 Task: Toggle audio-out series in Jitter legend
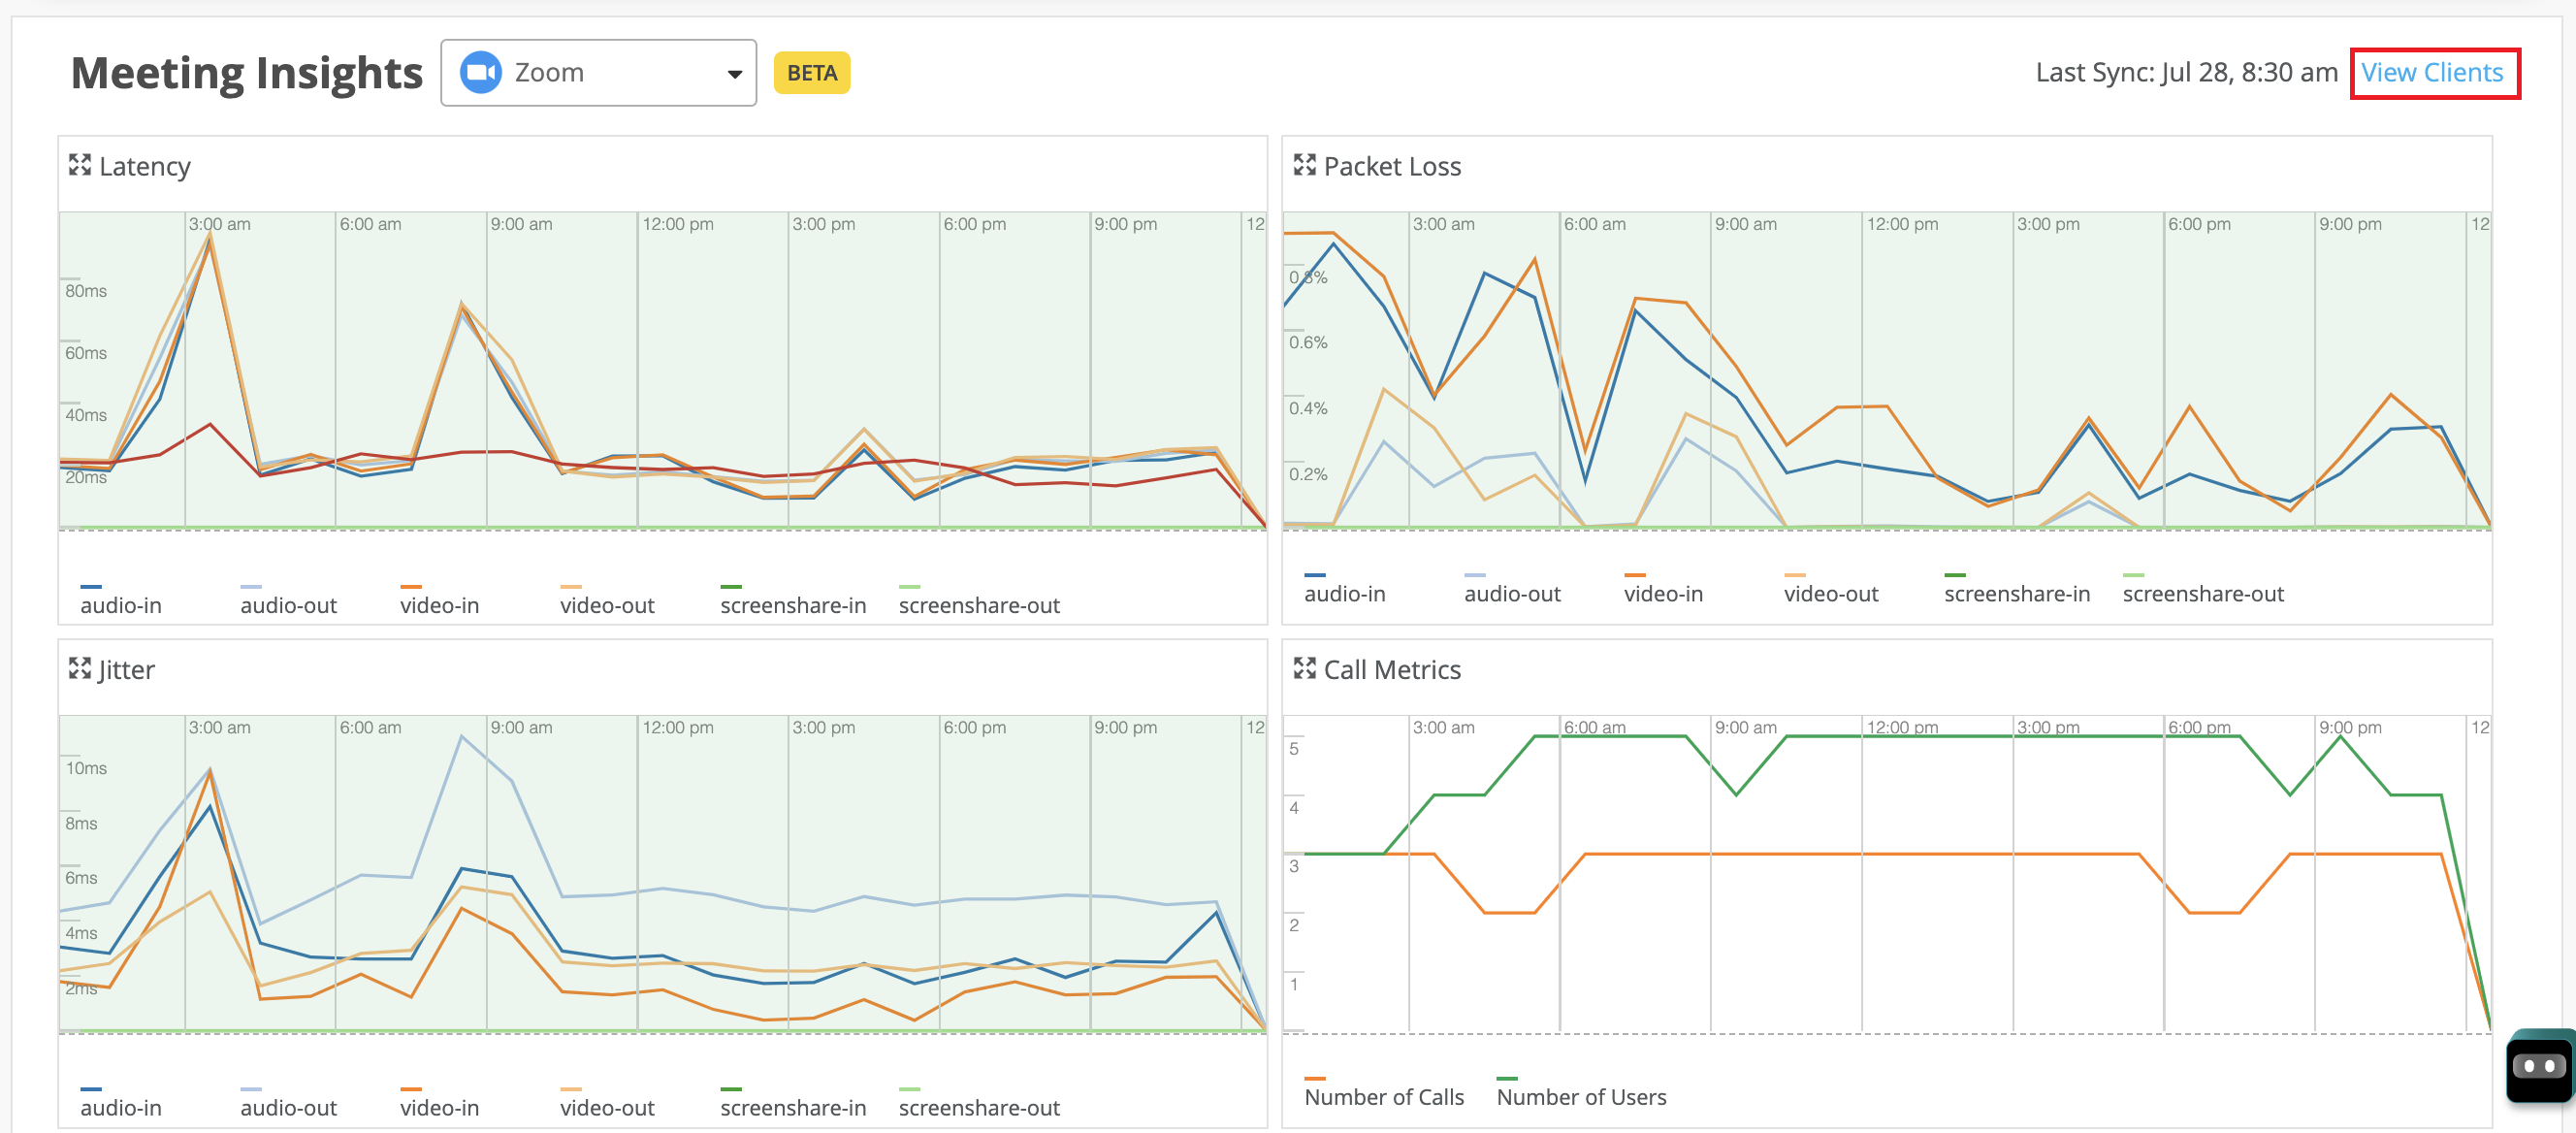tap(288, 1107)
